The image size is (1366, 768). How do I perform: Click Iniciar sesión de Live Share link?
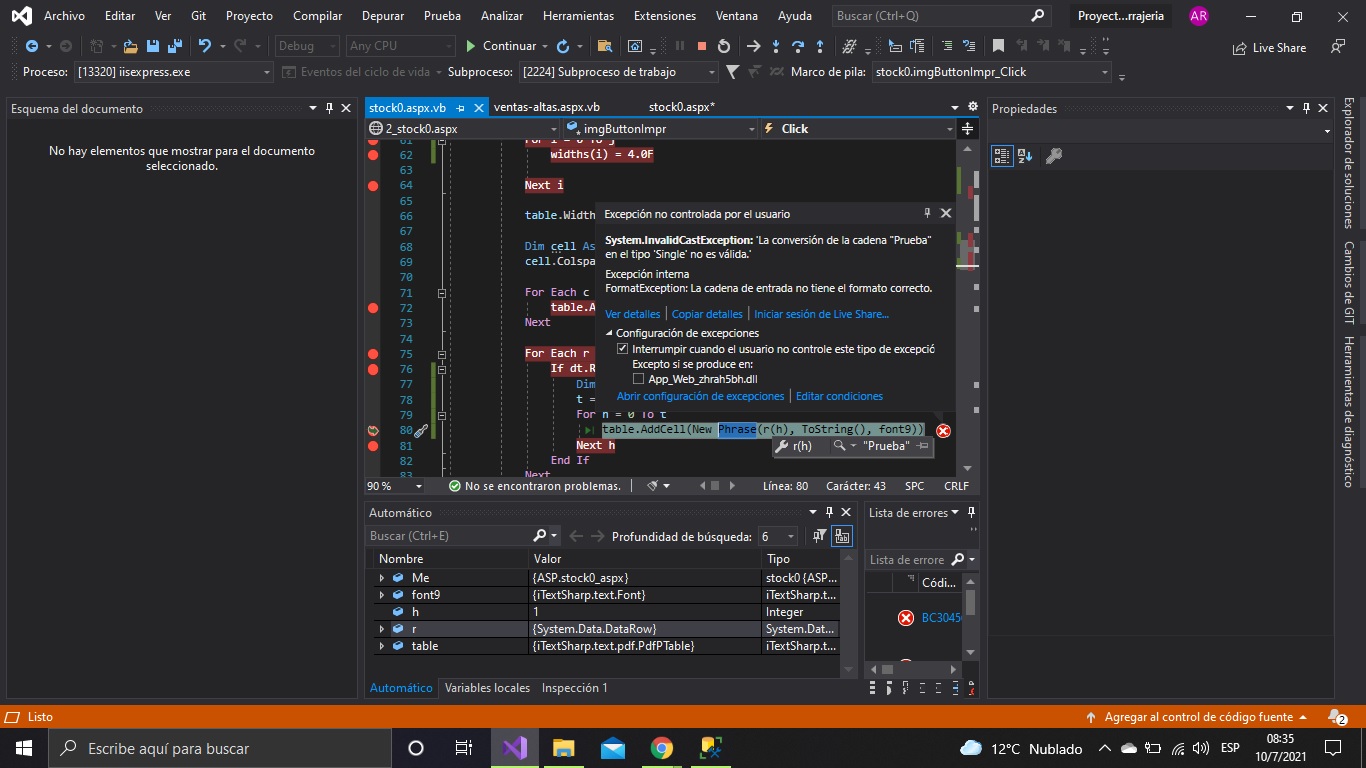tap(821, 314)
